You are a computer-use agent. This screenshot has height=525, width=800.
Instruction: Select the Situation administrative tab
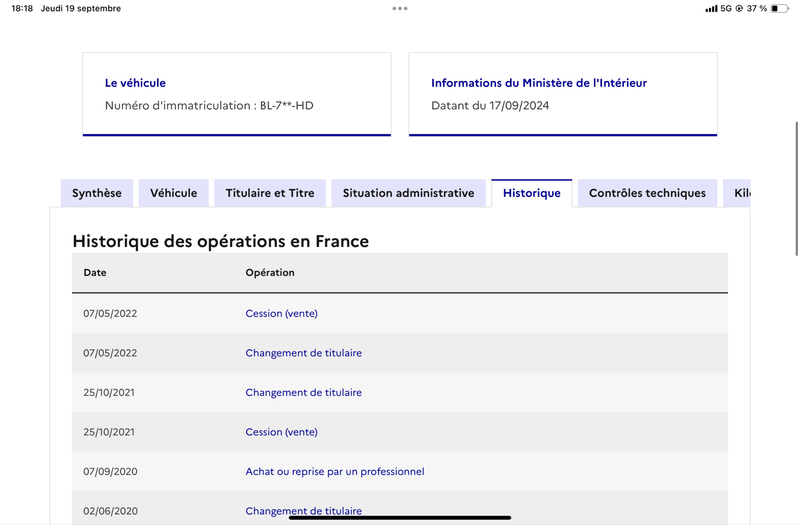click(408, 193)
